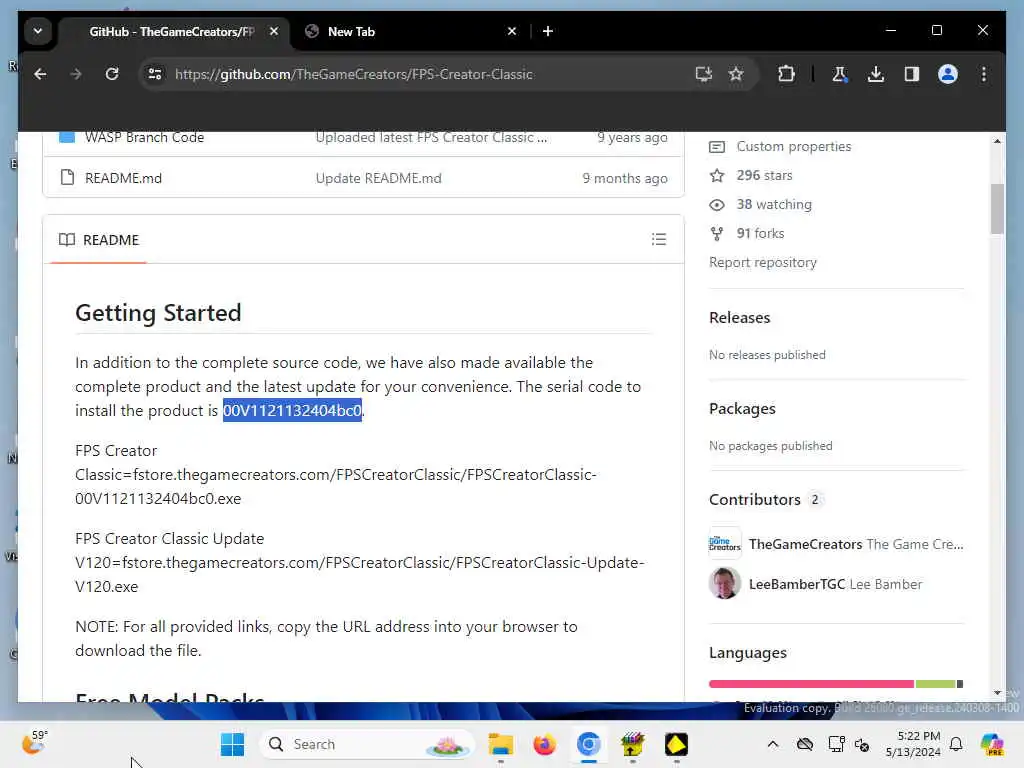Open Chrome three-dot menu
This screenshot has width=1024, height=768.
click(x=984, y=74)
